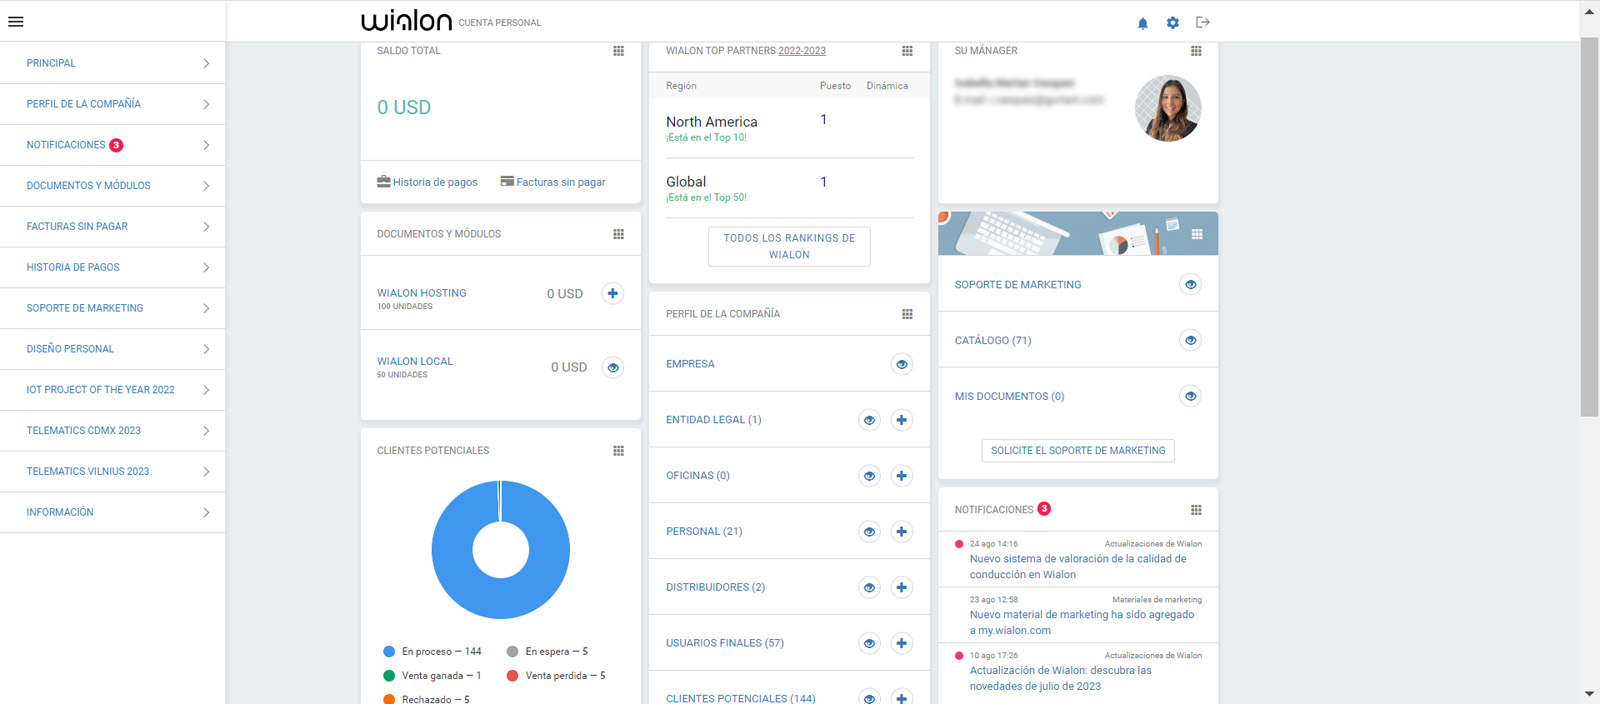Add new Oficinas entry with plus icon

[902, 476]
